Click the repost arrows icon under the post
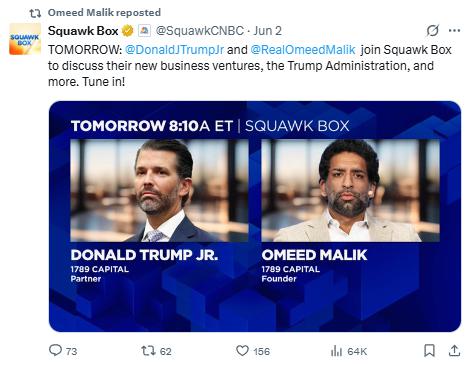 148,351
